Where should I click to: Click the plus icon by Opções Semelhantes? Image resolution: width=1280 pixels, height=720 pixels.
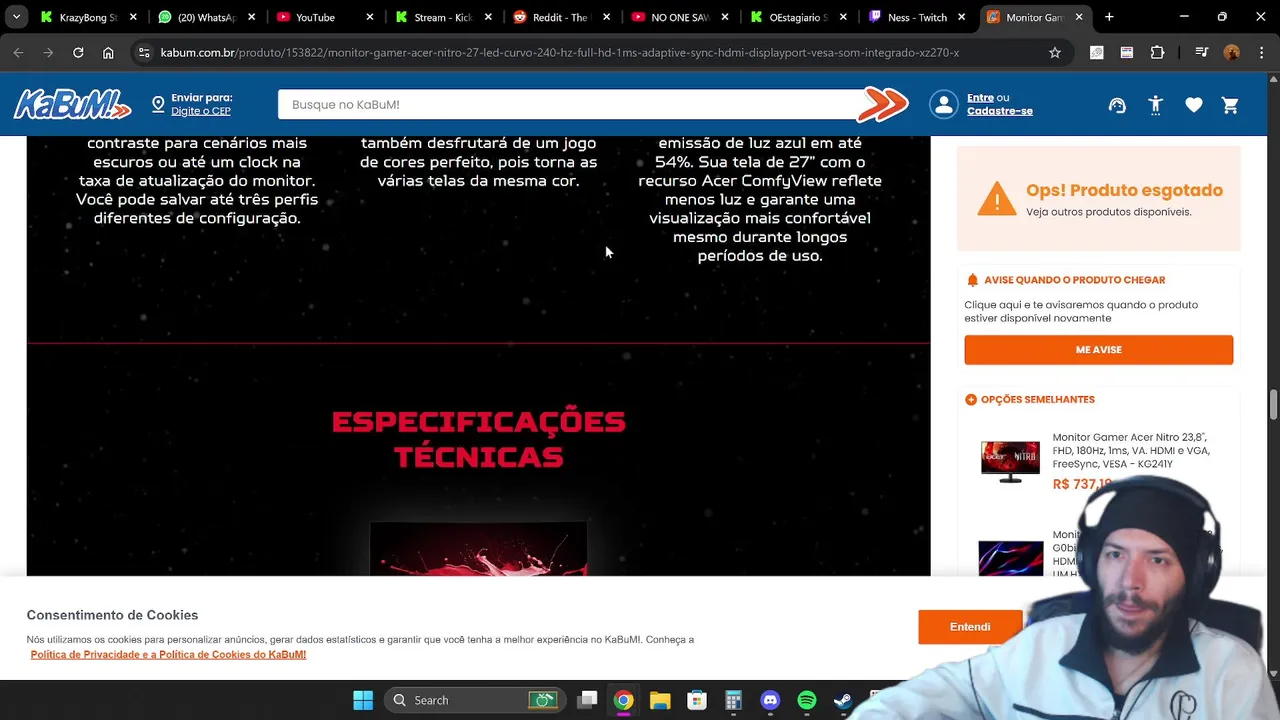tap(971, 399)
